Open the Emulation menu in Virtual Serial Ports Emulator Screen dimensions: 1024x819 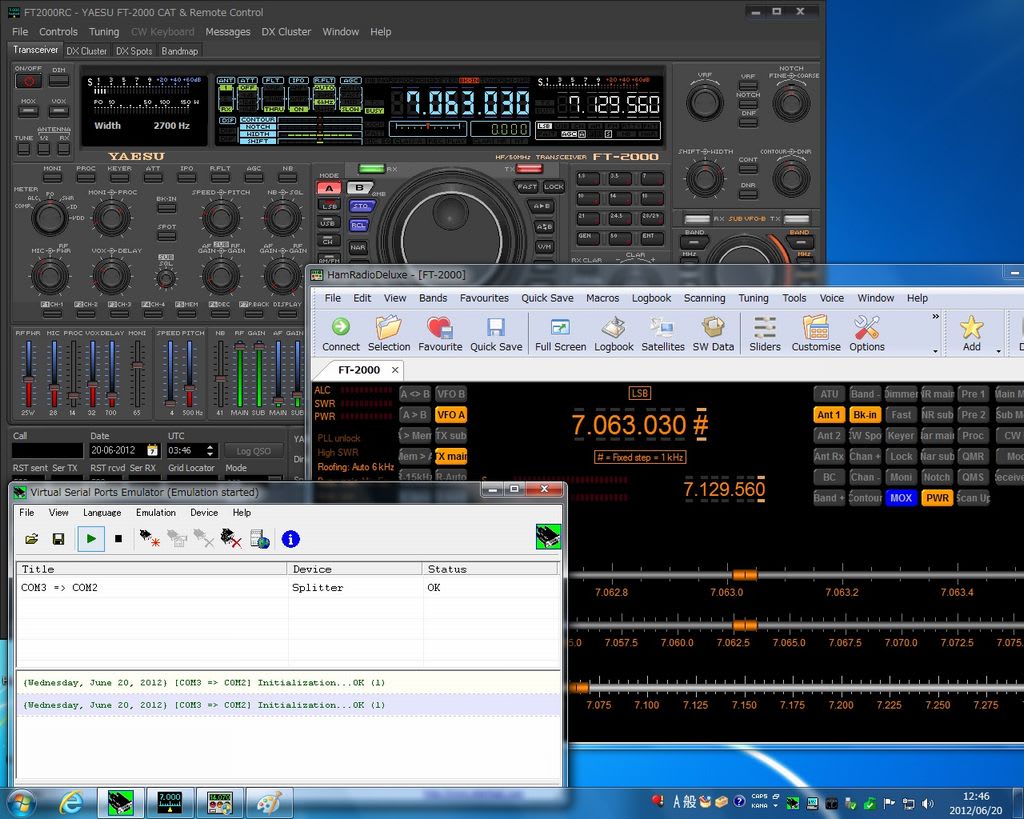coord(155,513)
